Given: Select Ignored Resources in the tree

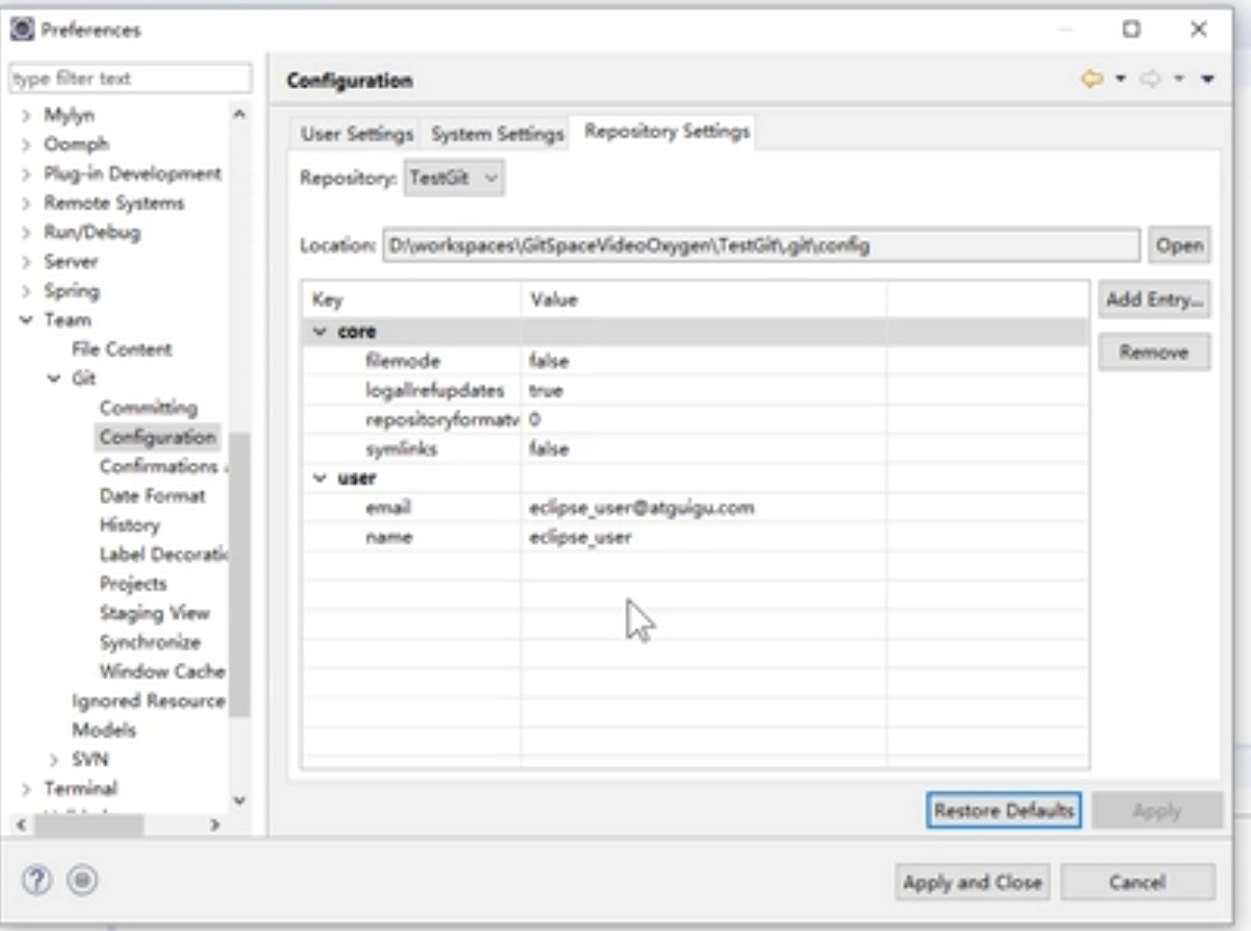Looking at the screenshot, I should [149, 701].
